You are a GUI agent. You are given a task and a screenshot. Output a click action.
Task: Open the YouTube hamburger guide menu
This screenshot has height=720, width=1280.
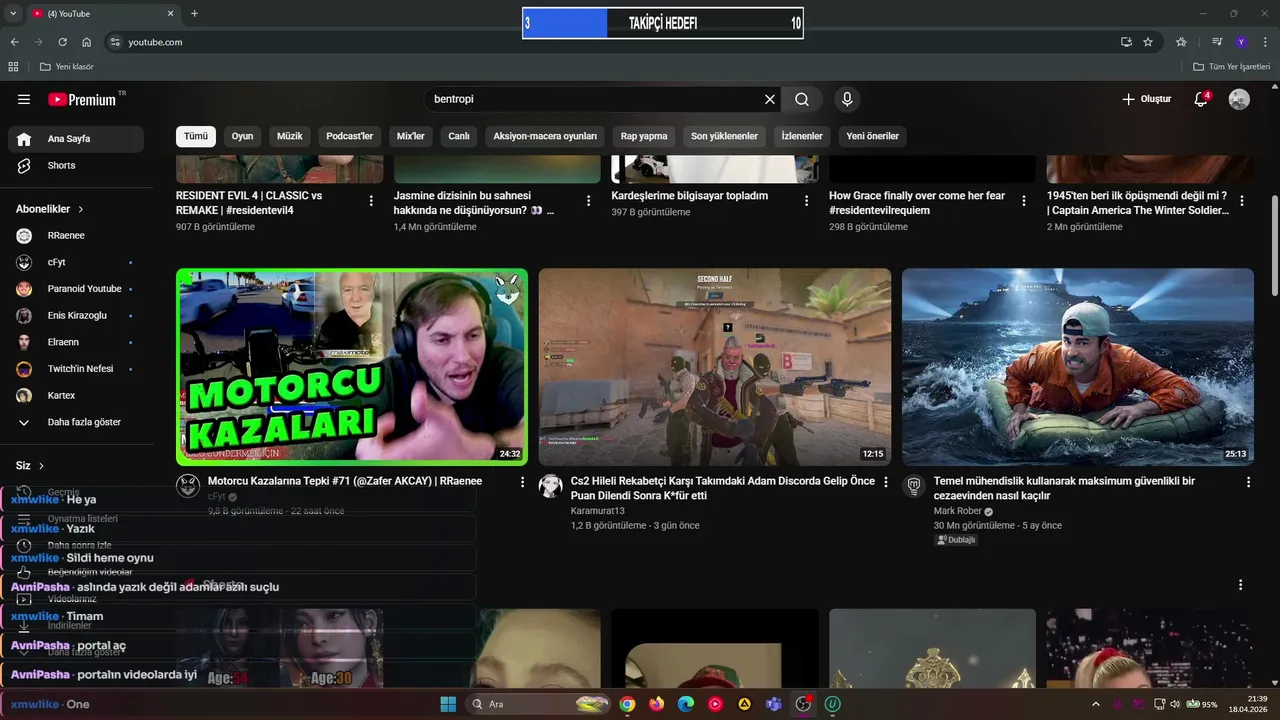click(x=24, y=99)
